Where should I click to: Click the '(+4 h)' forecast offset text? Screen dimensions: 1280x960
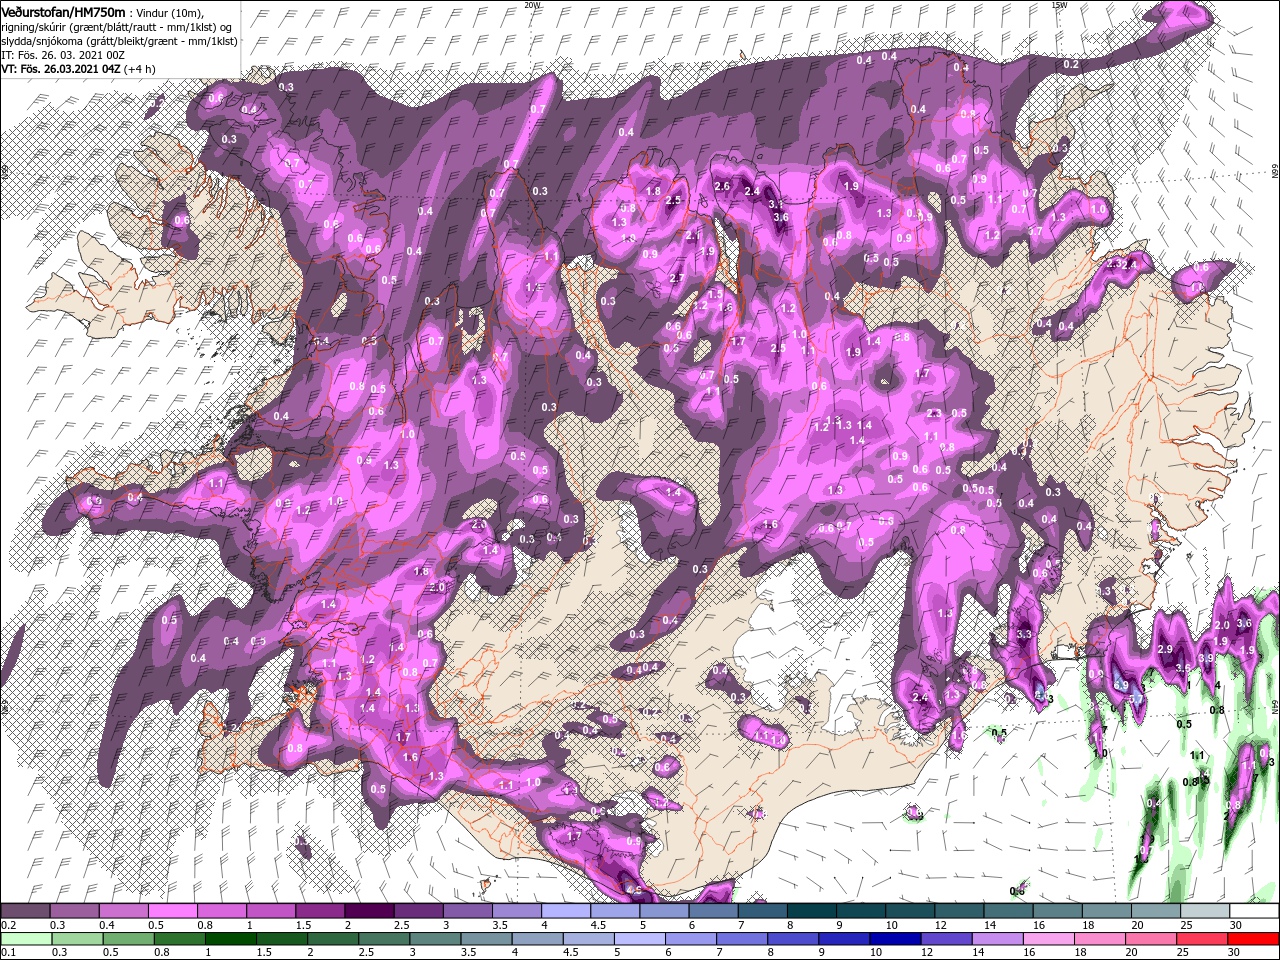(140, 69)
